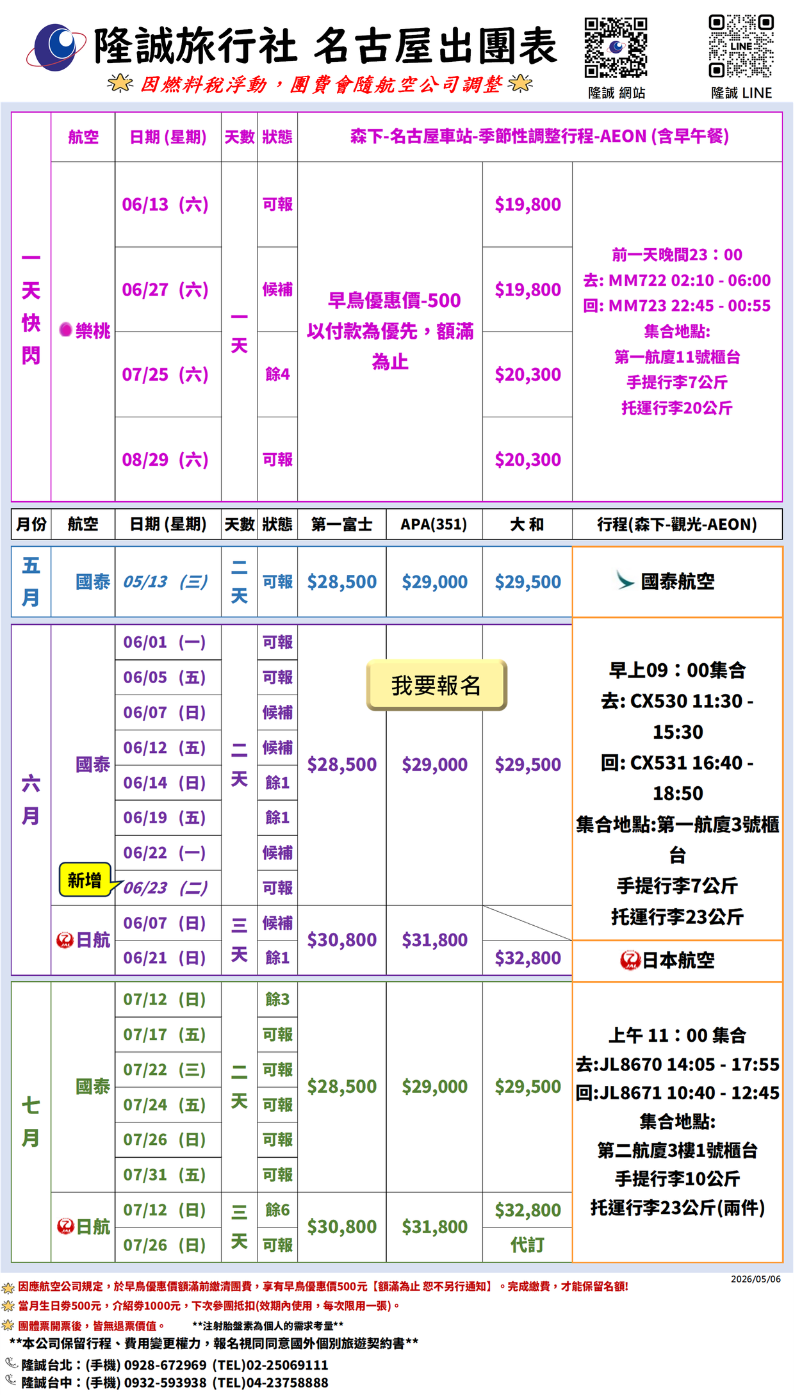Select the 06/01 (一) date row
The width and height of the screenshot is (794, 1395).
point(166,642)
